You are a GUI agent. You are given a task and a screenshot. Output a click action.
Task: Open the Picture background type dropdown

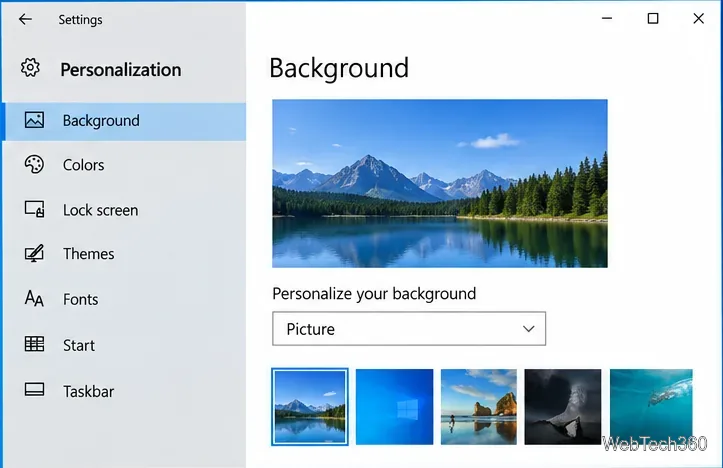coord(409,329)
